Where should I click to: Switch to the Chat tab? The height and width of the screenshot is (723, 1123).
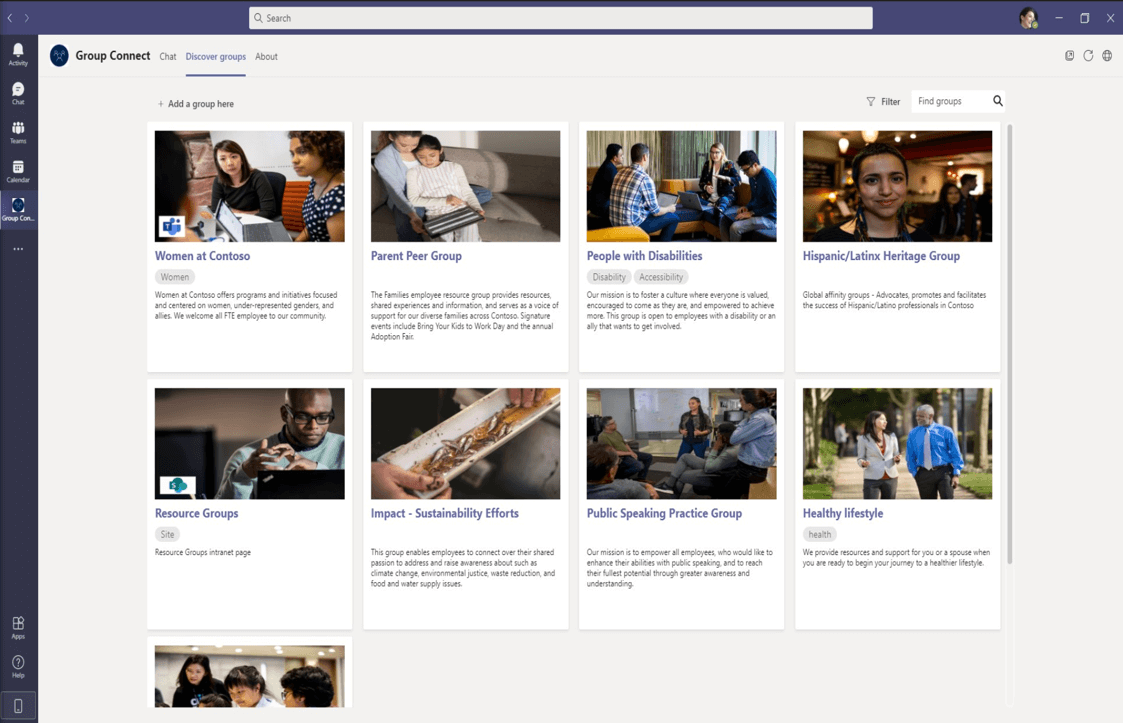tap(168, 57)
